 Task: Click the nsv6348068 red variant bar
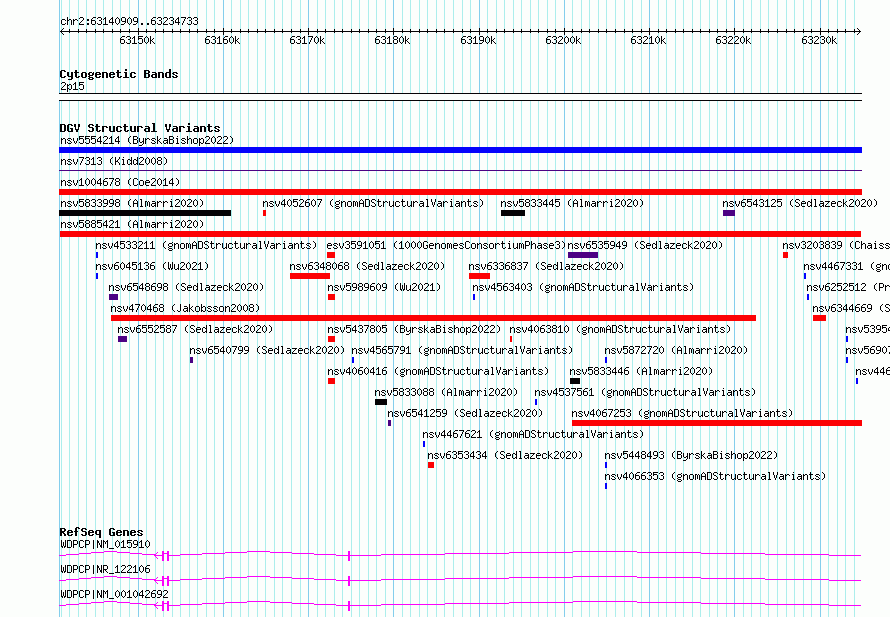310,276
